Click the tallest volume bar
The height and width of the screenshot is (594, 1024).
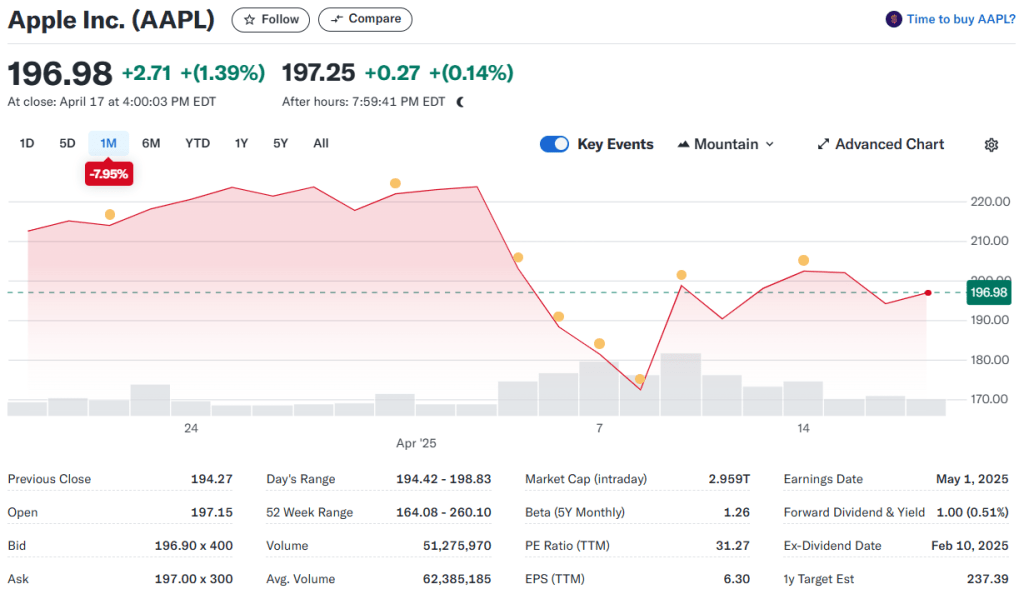(680, 384)
